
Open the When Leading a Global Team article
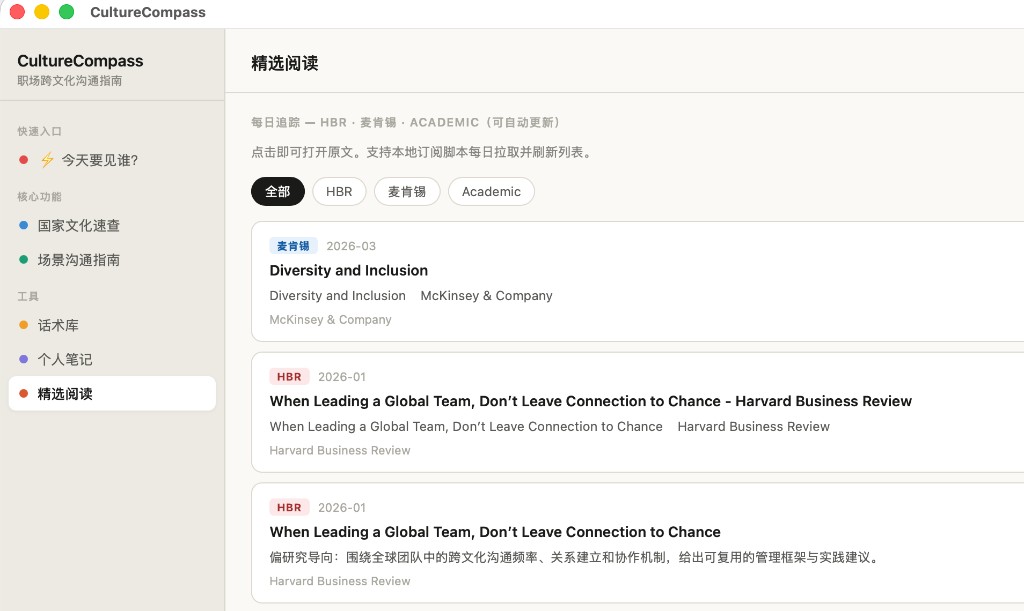[590, 401]
